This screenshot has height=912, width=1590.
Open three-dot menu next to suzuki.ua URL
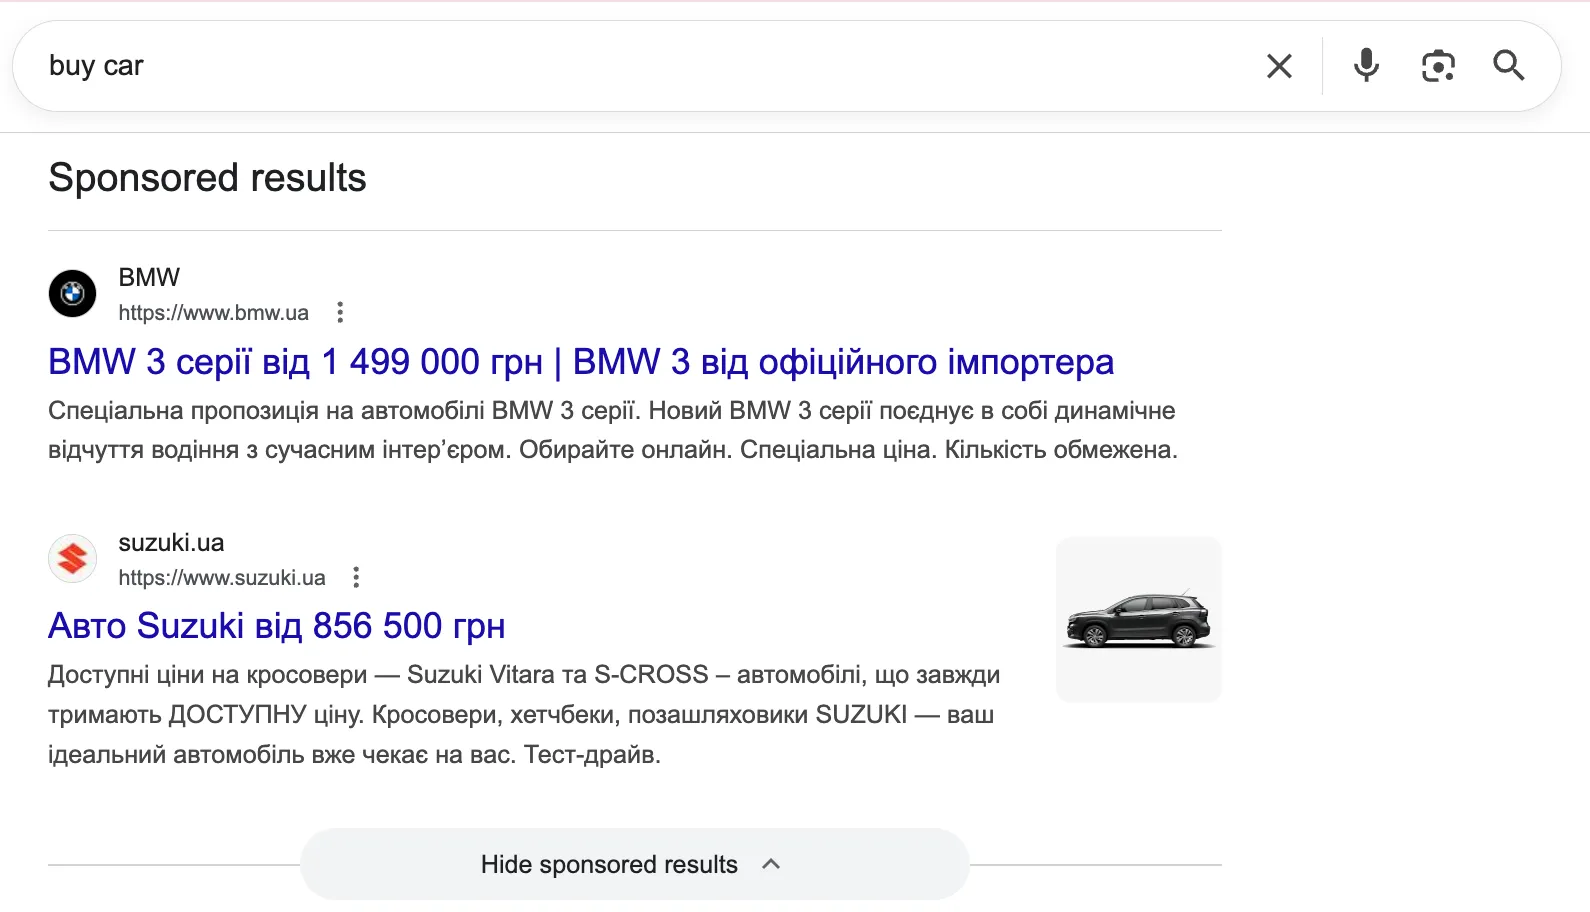coord(356,577)
